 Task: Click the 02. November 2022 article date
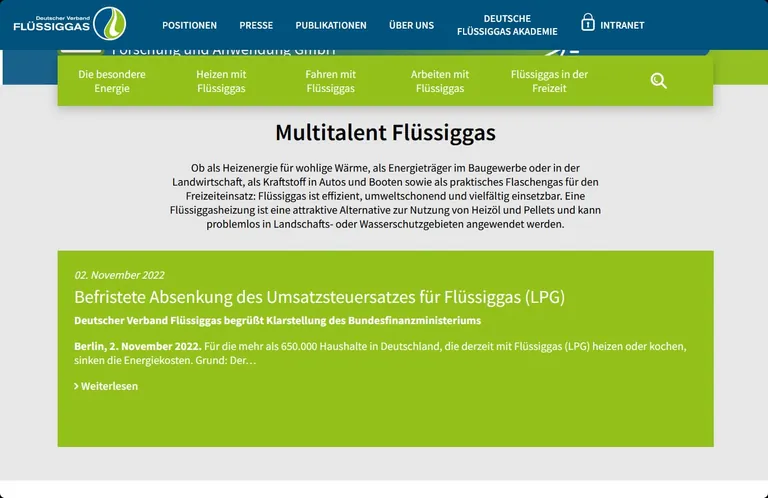tap(119, 275)
